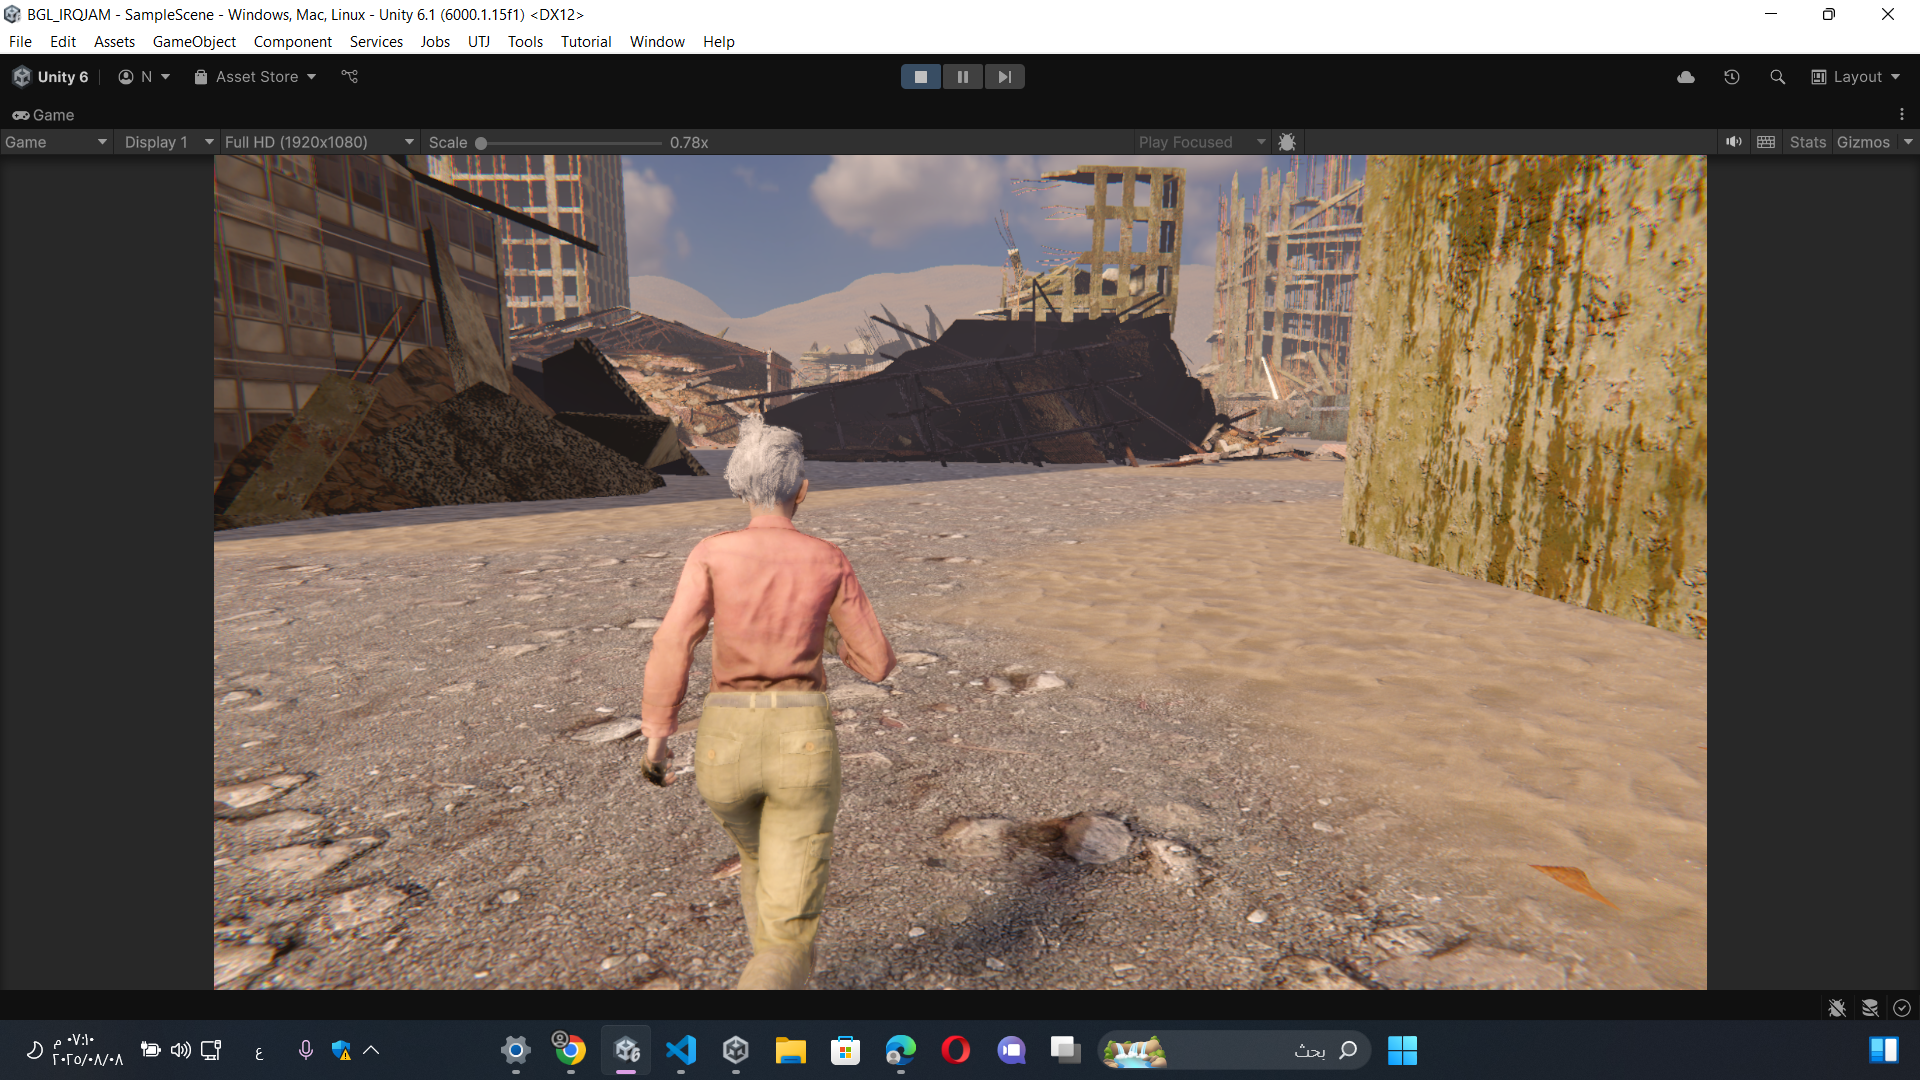
Task: Toggle the keyboard shortcuts grid icon
Action: [1766, 142]
